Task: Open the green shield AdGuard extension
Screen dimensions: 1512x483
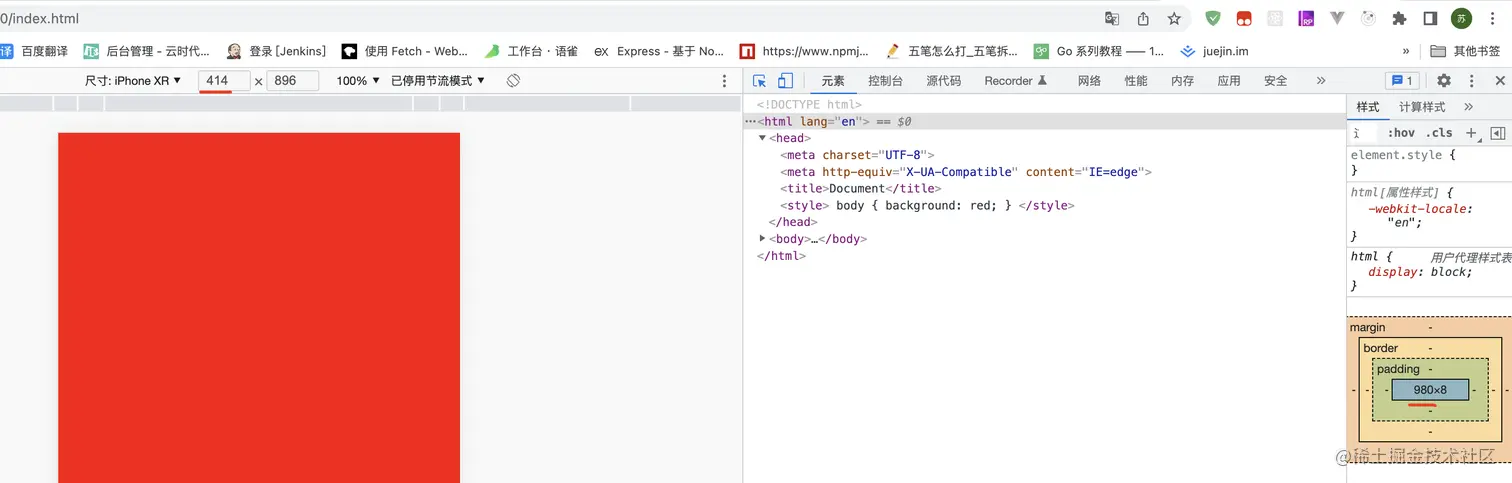Action: point(1213,18)
